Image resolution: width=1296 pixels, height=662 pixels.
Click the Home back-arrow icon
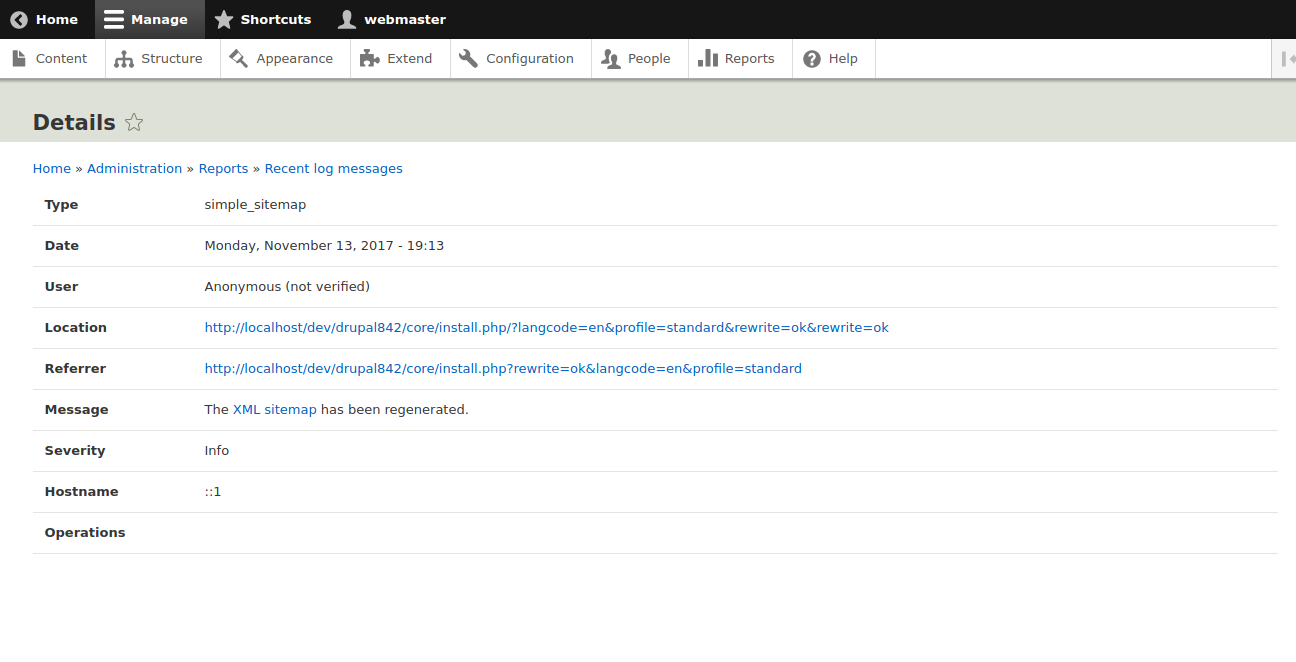click(19, 19)
